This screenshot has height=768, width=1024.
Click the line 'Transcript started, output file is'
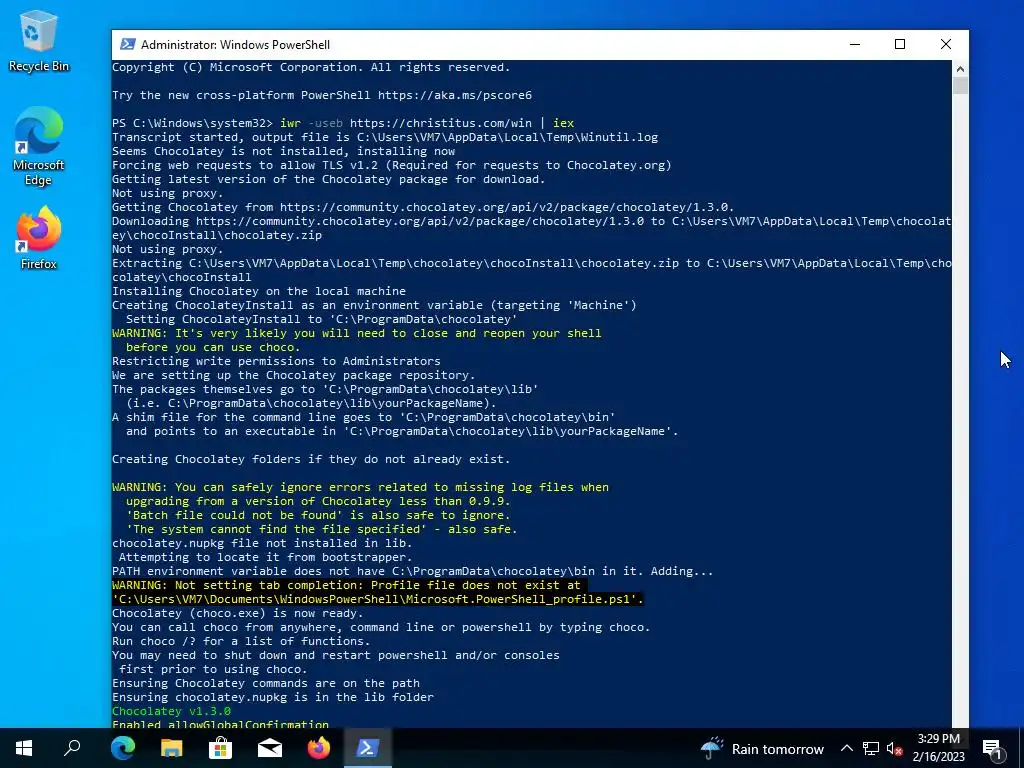coord(385,137)
